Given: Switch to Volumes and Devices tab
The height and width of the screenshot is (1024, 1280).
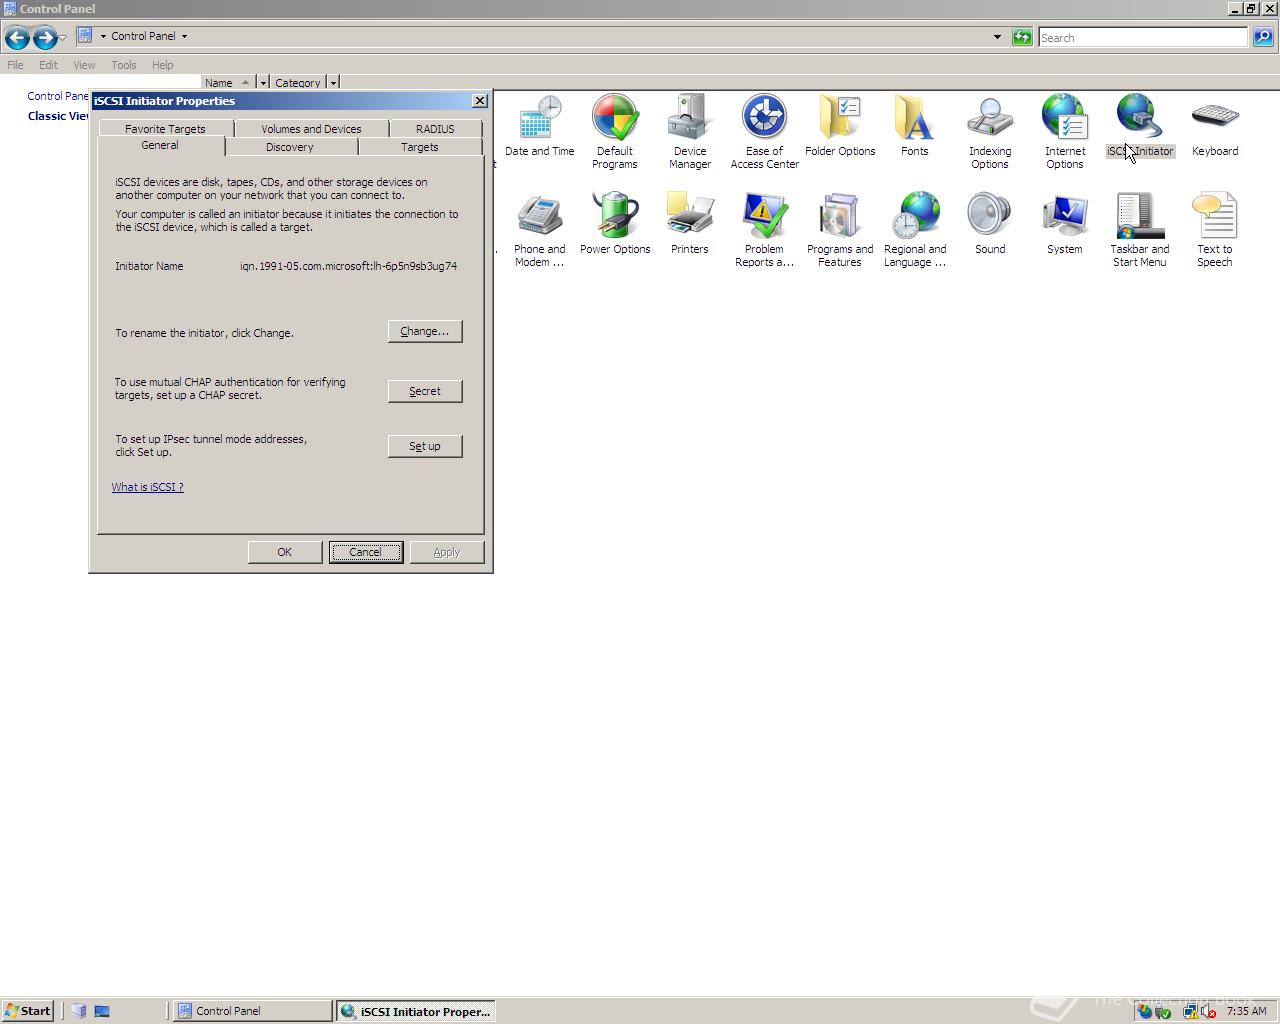Looking at the screenshot, I should click(x=311, y=129).
